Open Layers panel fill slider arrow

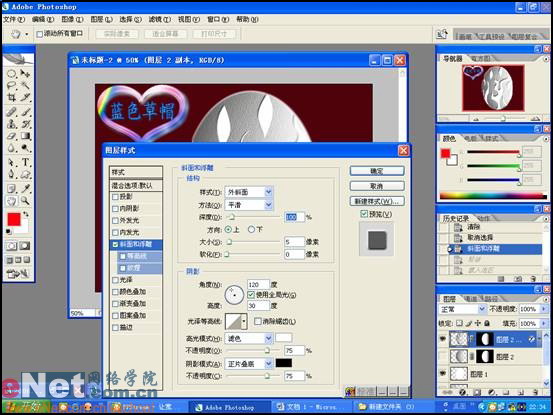pos(543,323)
